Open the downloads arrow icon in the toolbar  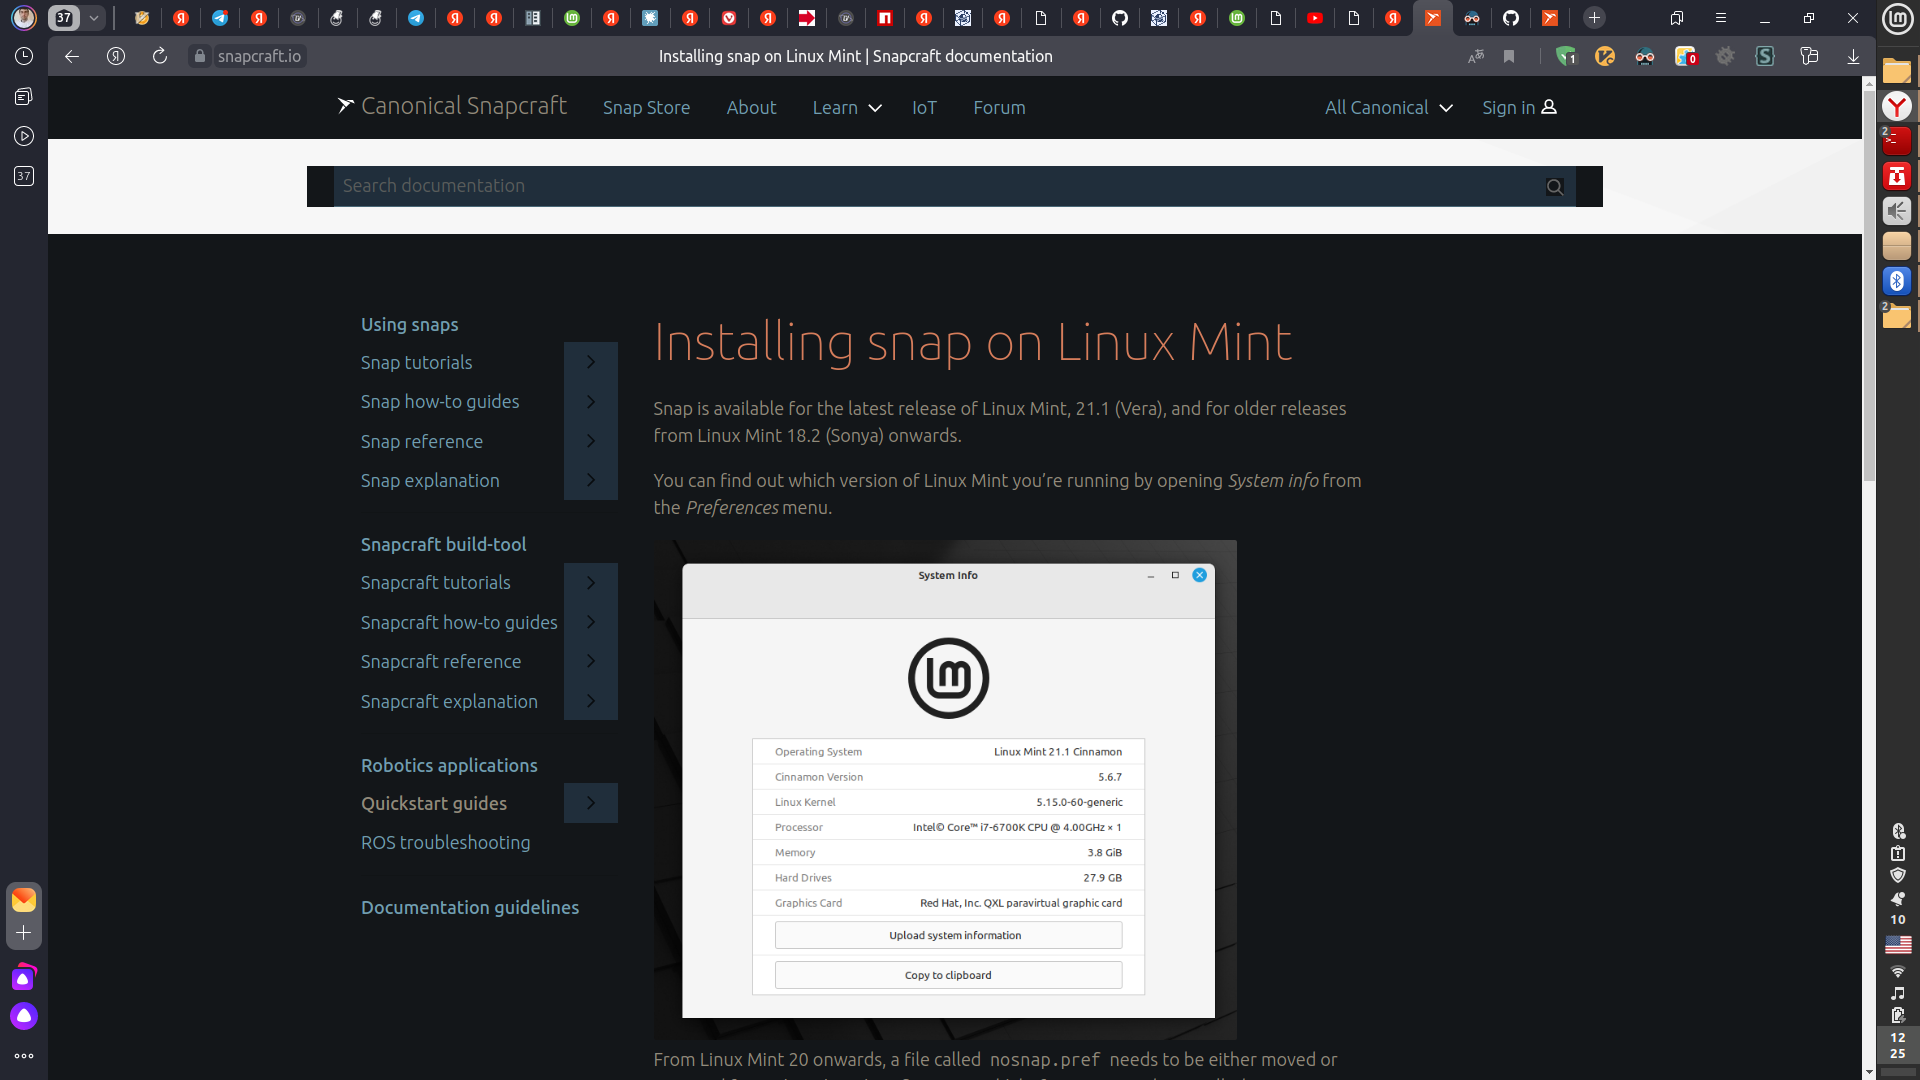(x=1855, y=57)
